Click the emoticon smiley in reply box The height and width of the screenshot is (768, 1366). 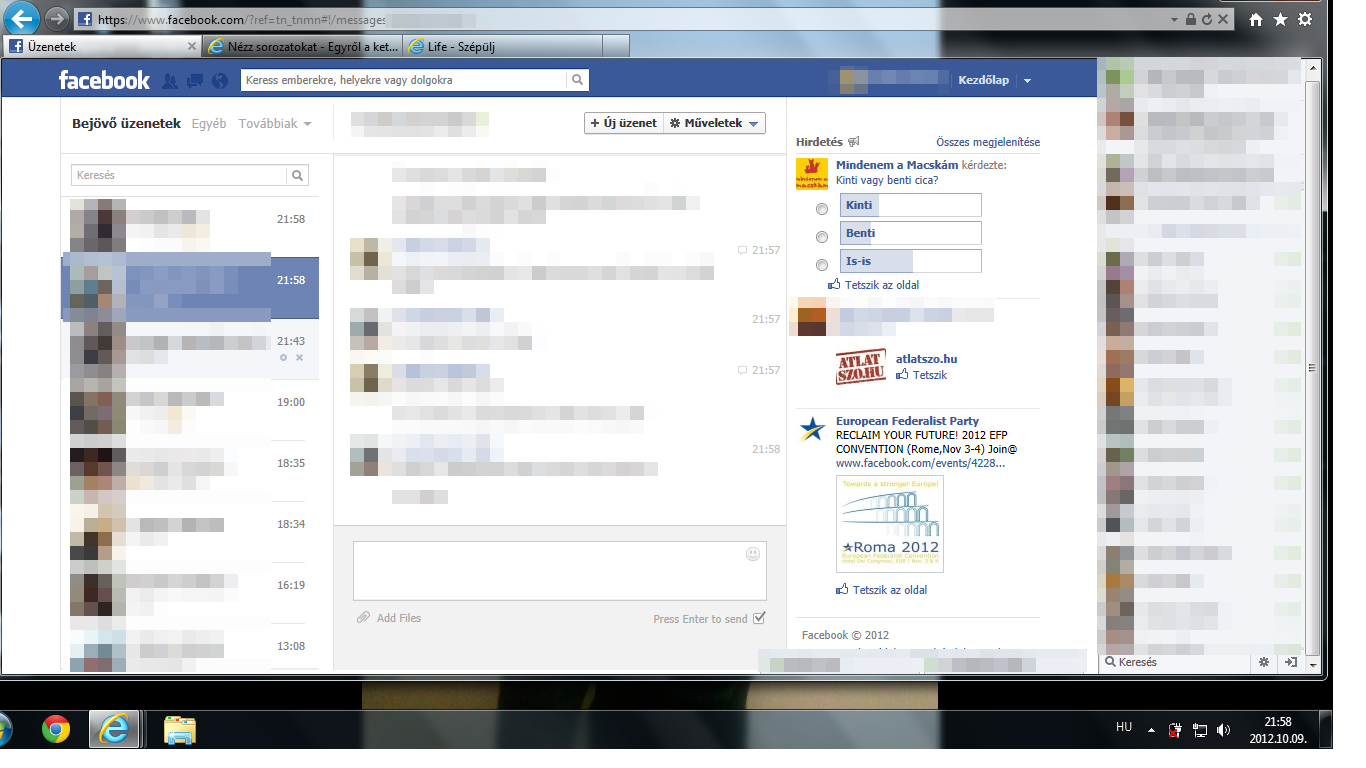pyautogui.click(x=753, y=554)
